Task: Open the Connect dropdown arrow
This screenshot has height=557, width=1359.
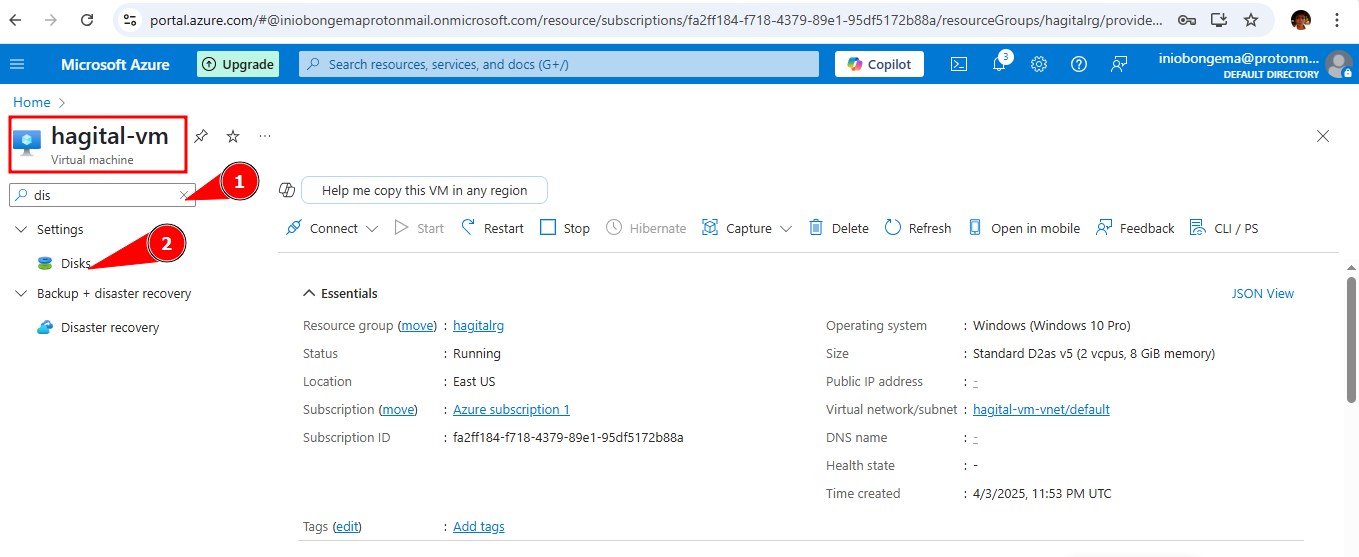Action: [372, 228]
